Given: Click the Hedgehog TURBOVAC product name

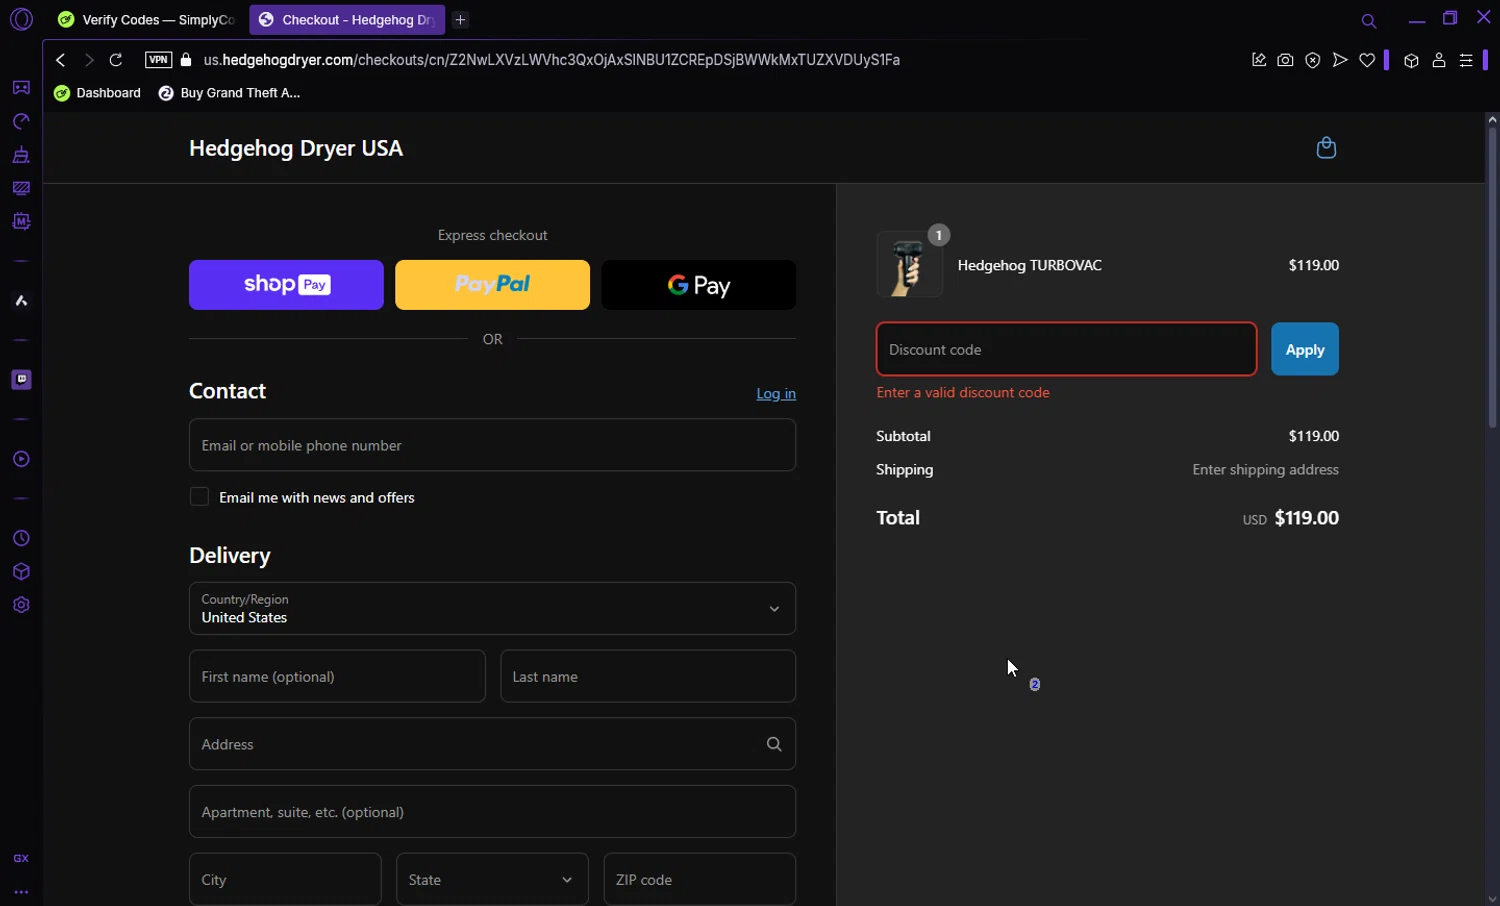Looking at the screenshot, I should pyautogui.click(x=1030, y=265).
